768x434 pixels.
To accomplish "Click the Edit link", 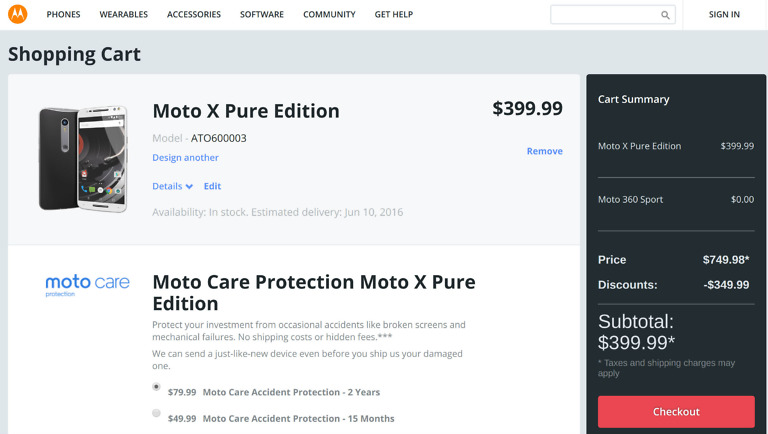I will tap(212, 186).
